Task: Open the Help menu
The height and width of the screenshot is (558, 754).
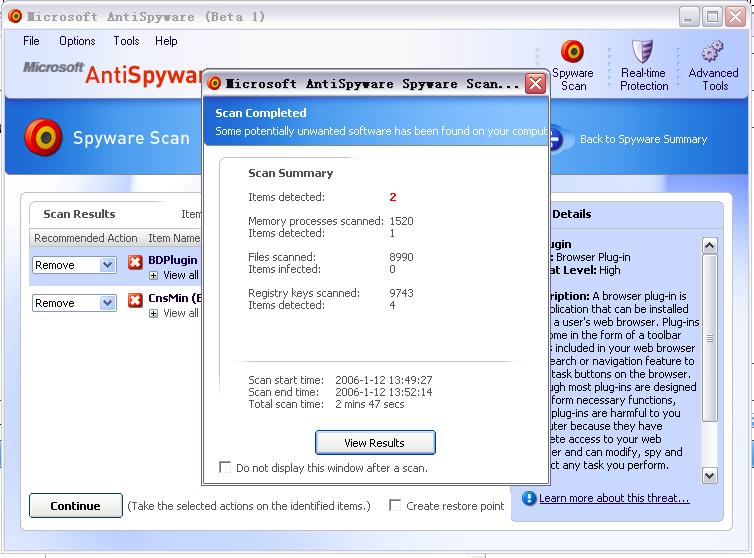Action: 166,41
